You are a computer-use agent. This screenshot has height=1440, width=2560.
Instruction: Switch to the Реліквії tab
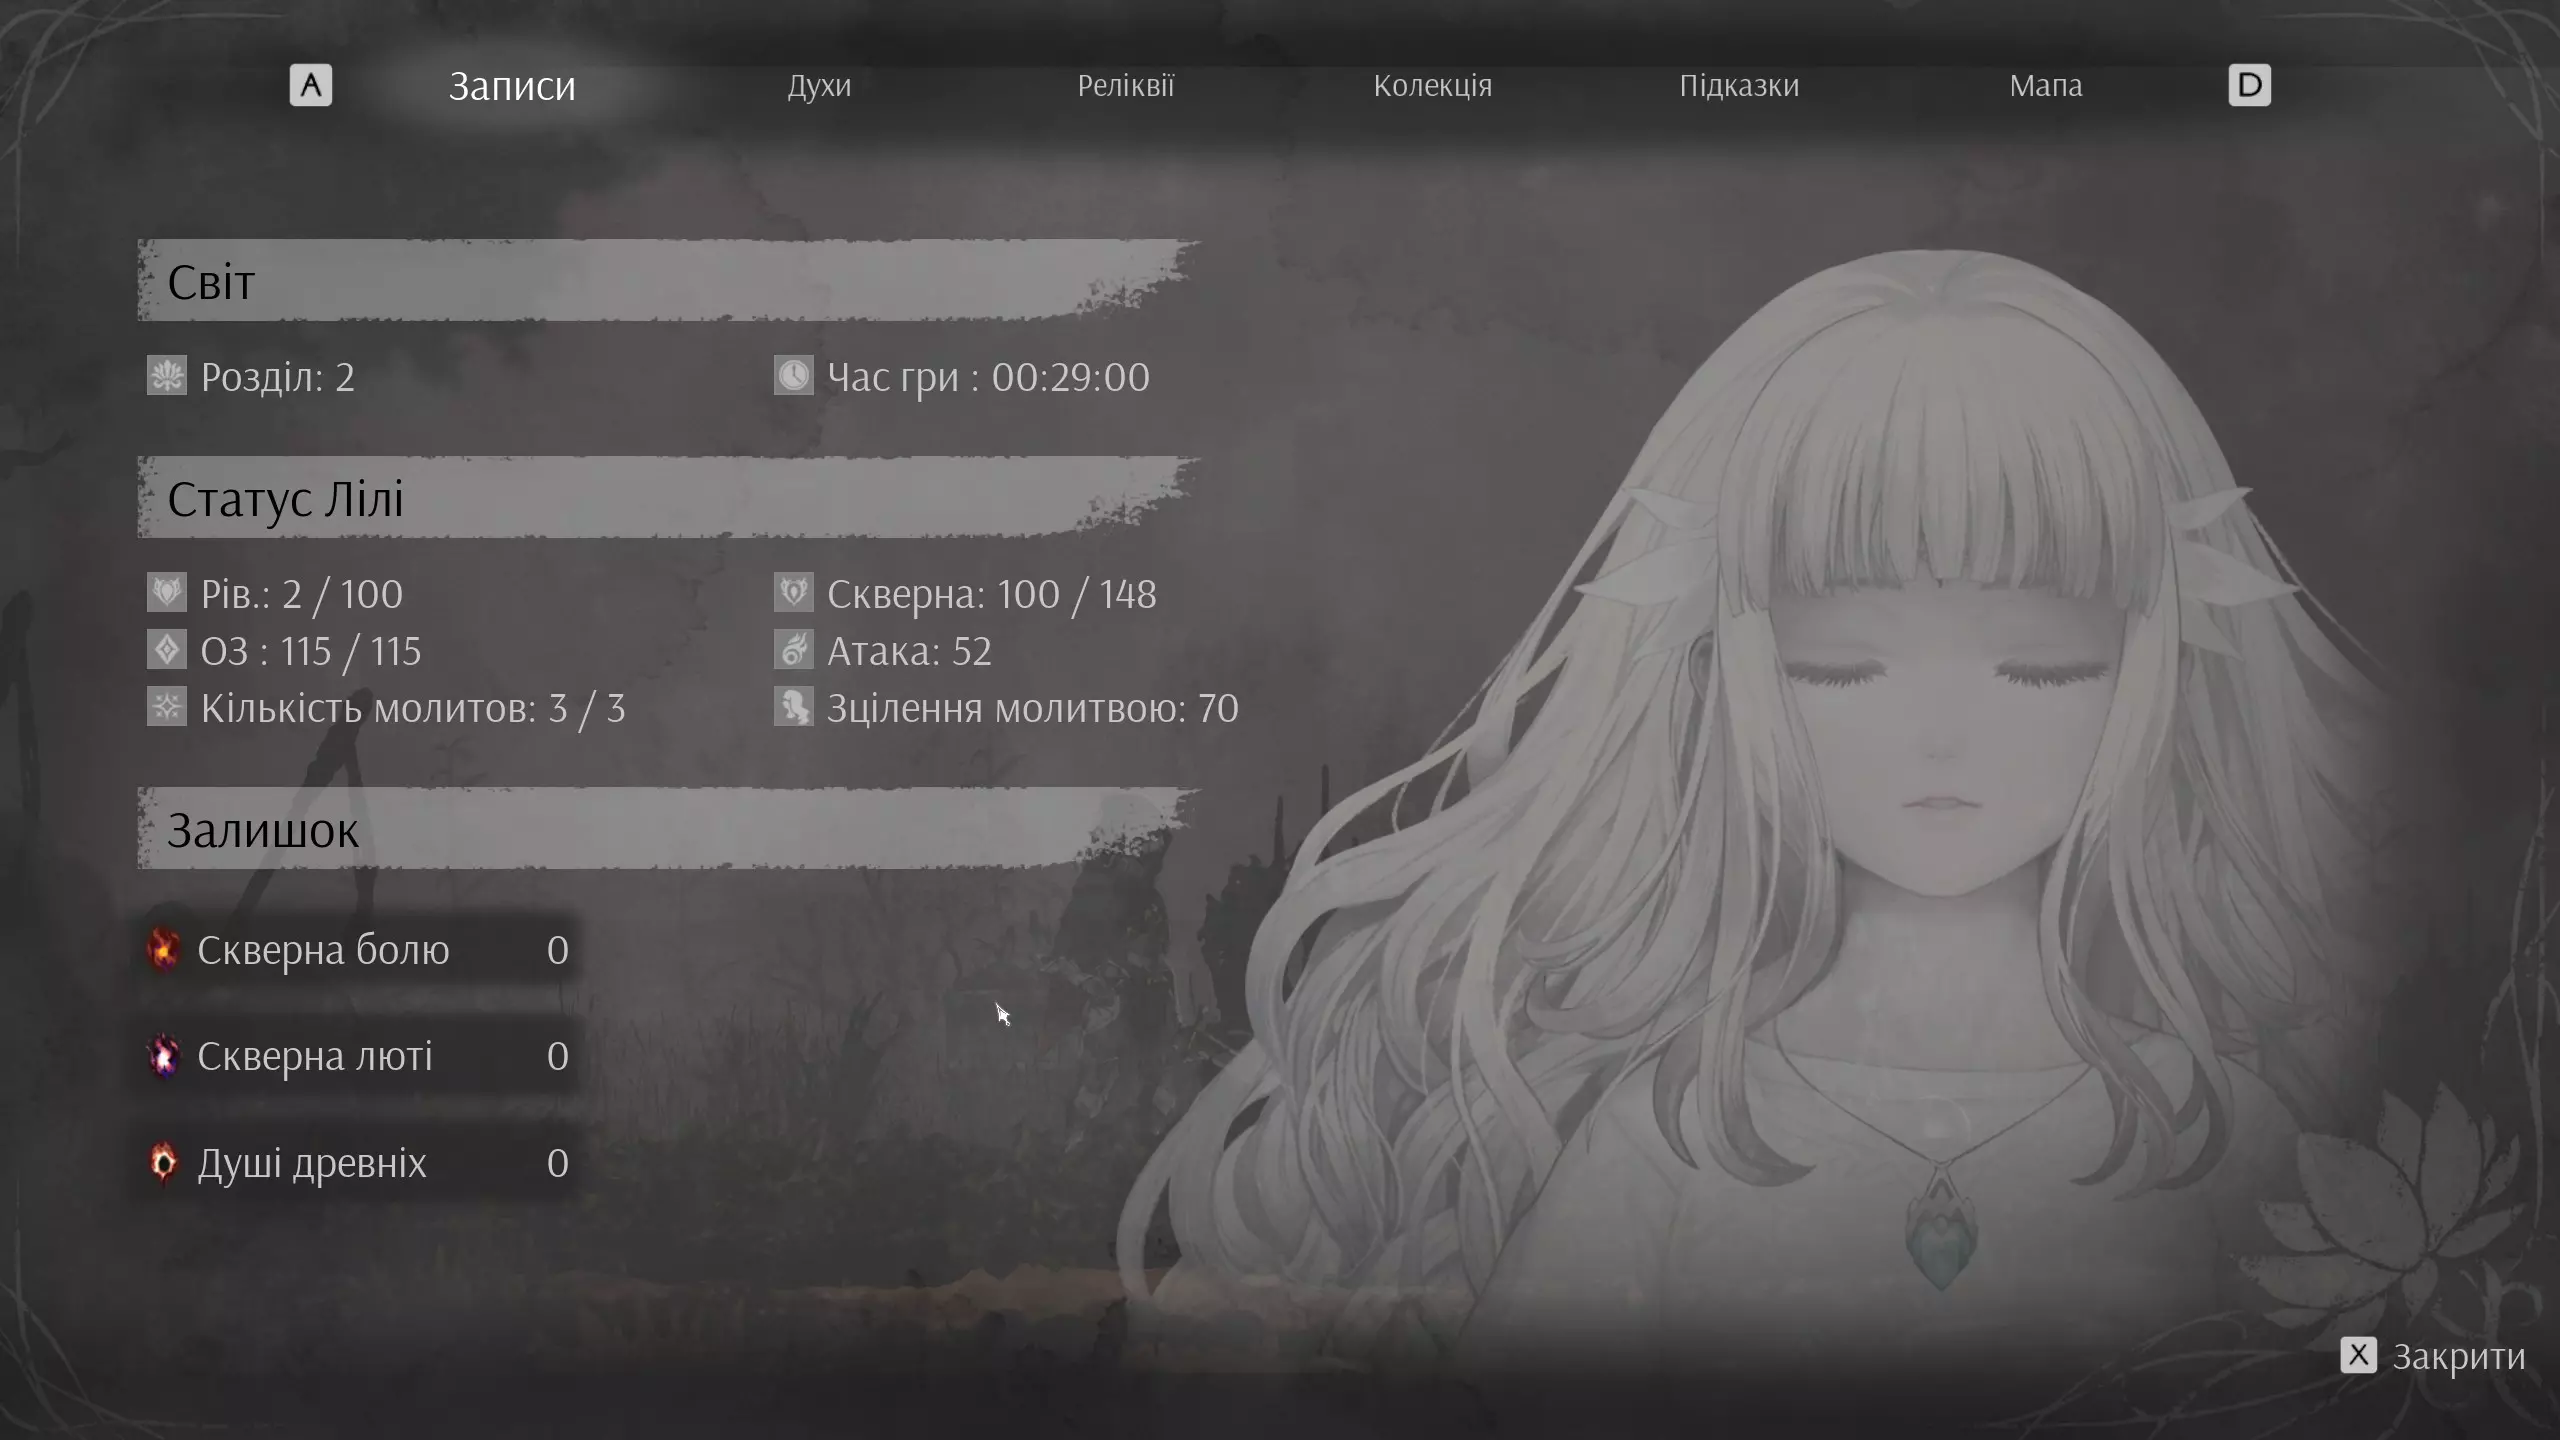(1125, 86)
